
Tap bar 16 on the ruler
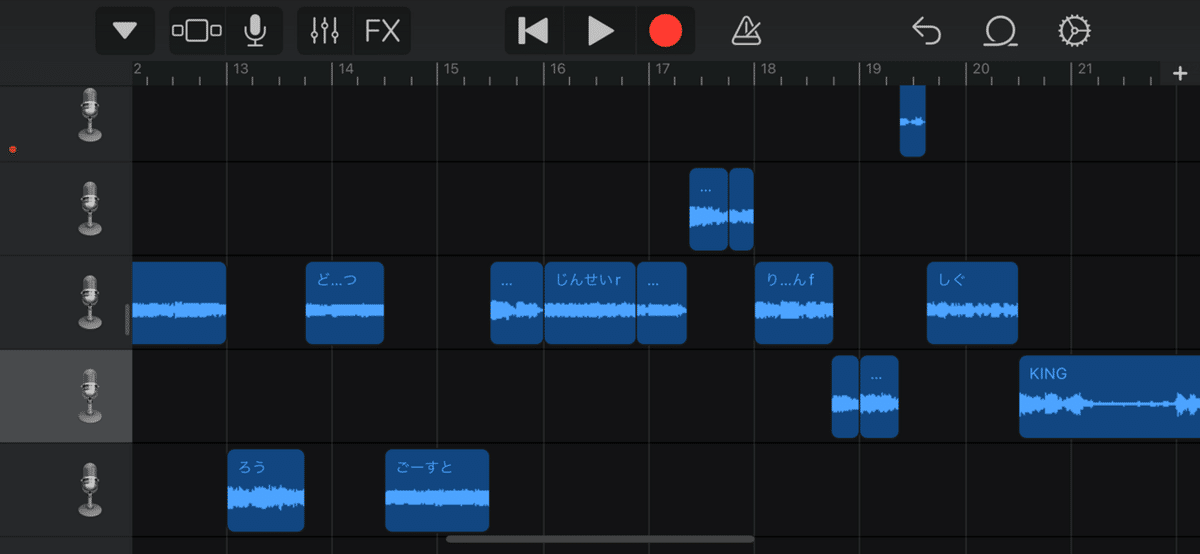558,69
